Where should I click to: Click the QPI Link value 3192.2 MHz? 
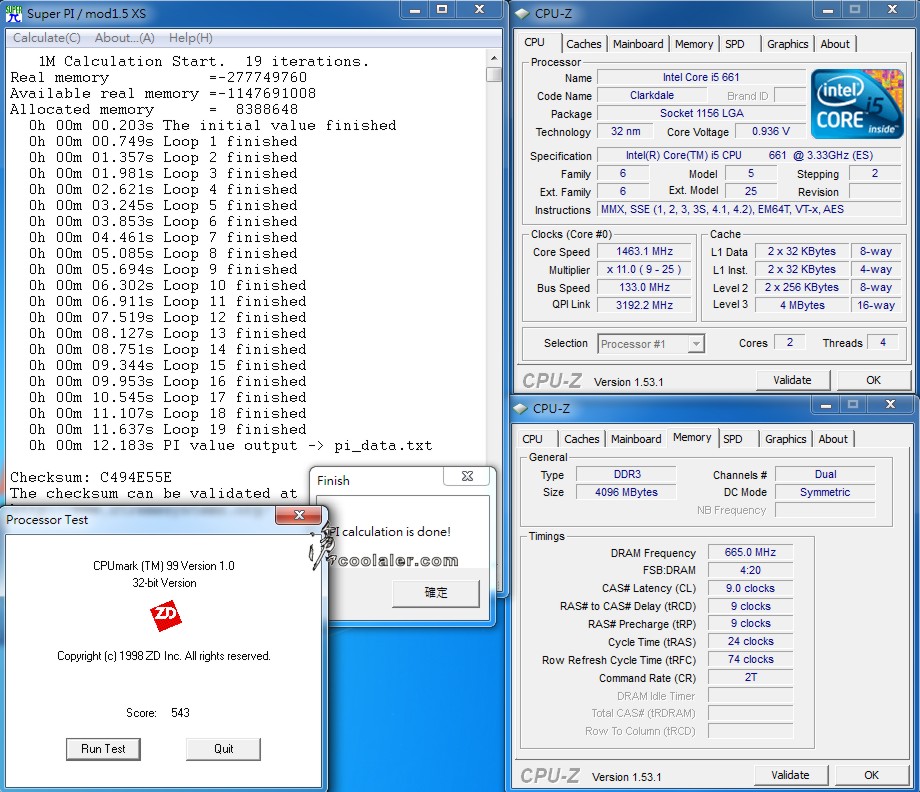pyautogui.click(x=644, y=305)
